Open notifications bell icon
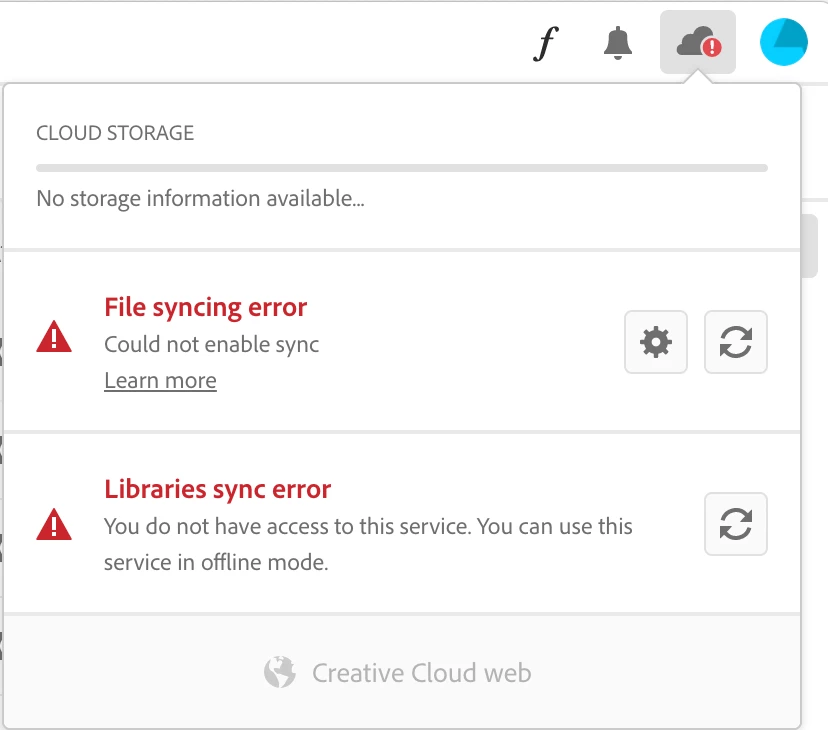Viewport: 828px width, 730px height. (x=617, y=43)
